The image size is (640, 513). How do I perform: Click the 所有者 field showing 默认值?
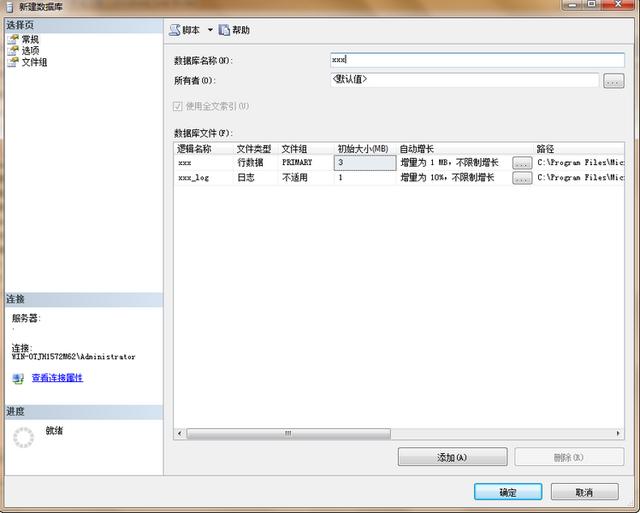pyautogui.click(x=464, y=80)
